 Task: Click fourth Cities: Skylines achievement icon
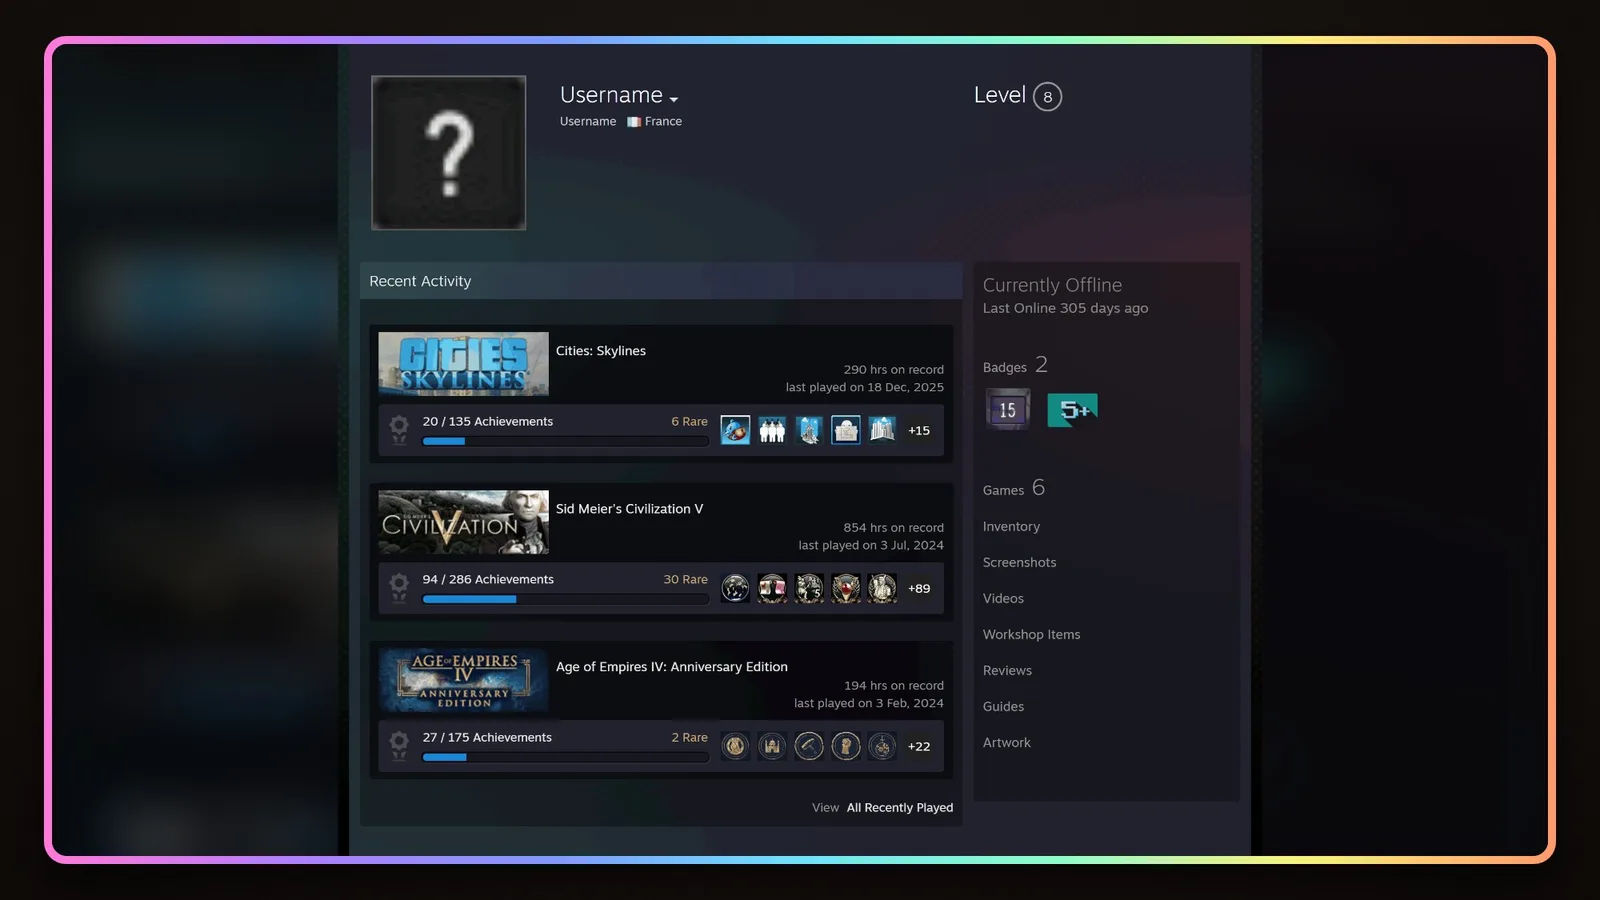846,431
